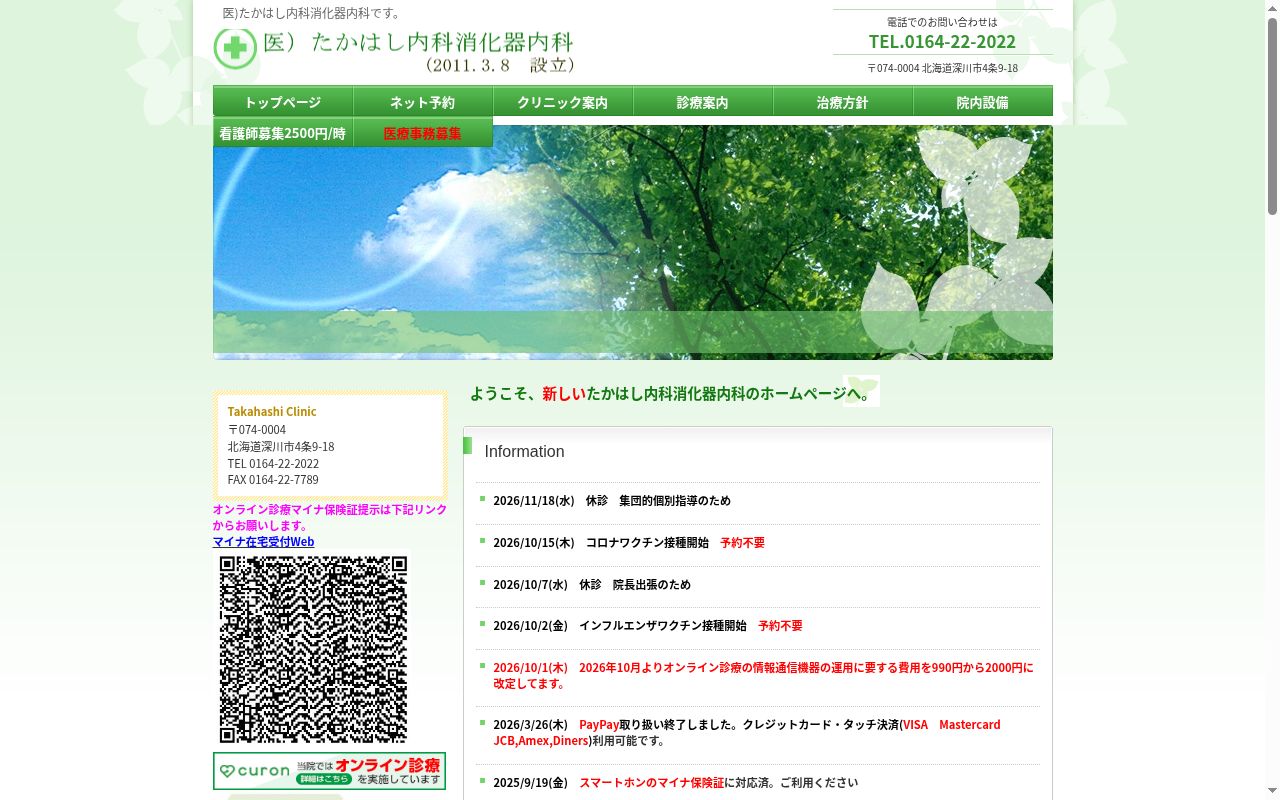The height and width of the screenshot is (800, 1280).
Task: Click the forest and sky banner image
Action: pyautogui.click(x=633, y=242)
